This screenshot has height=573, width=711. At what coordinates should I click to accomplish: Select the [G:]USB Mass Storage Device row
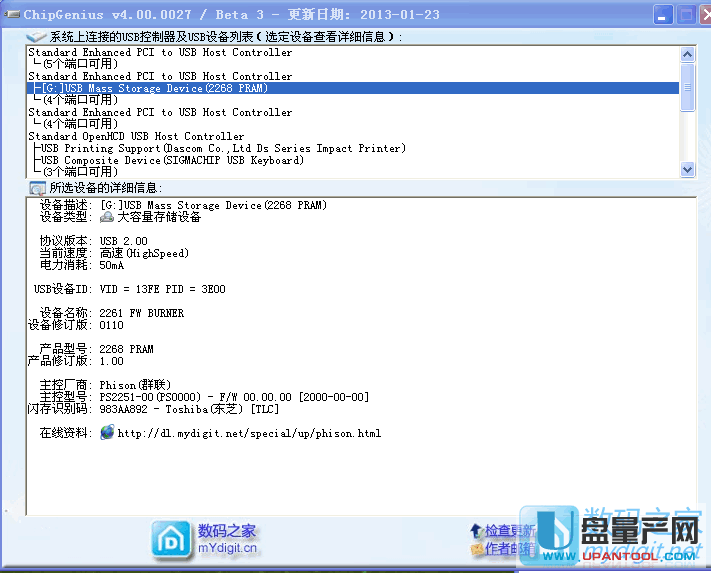[x=353, y=88]
